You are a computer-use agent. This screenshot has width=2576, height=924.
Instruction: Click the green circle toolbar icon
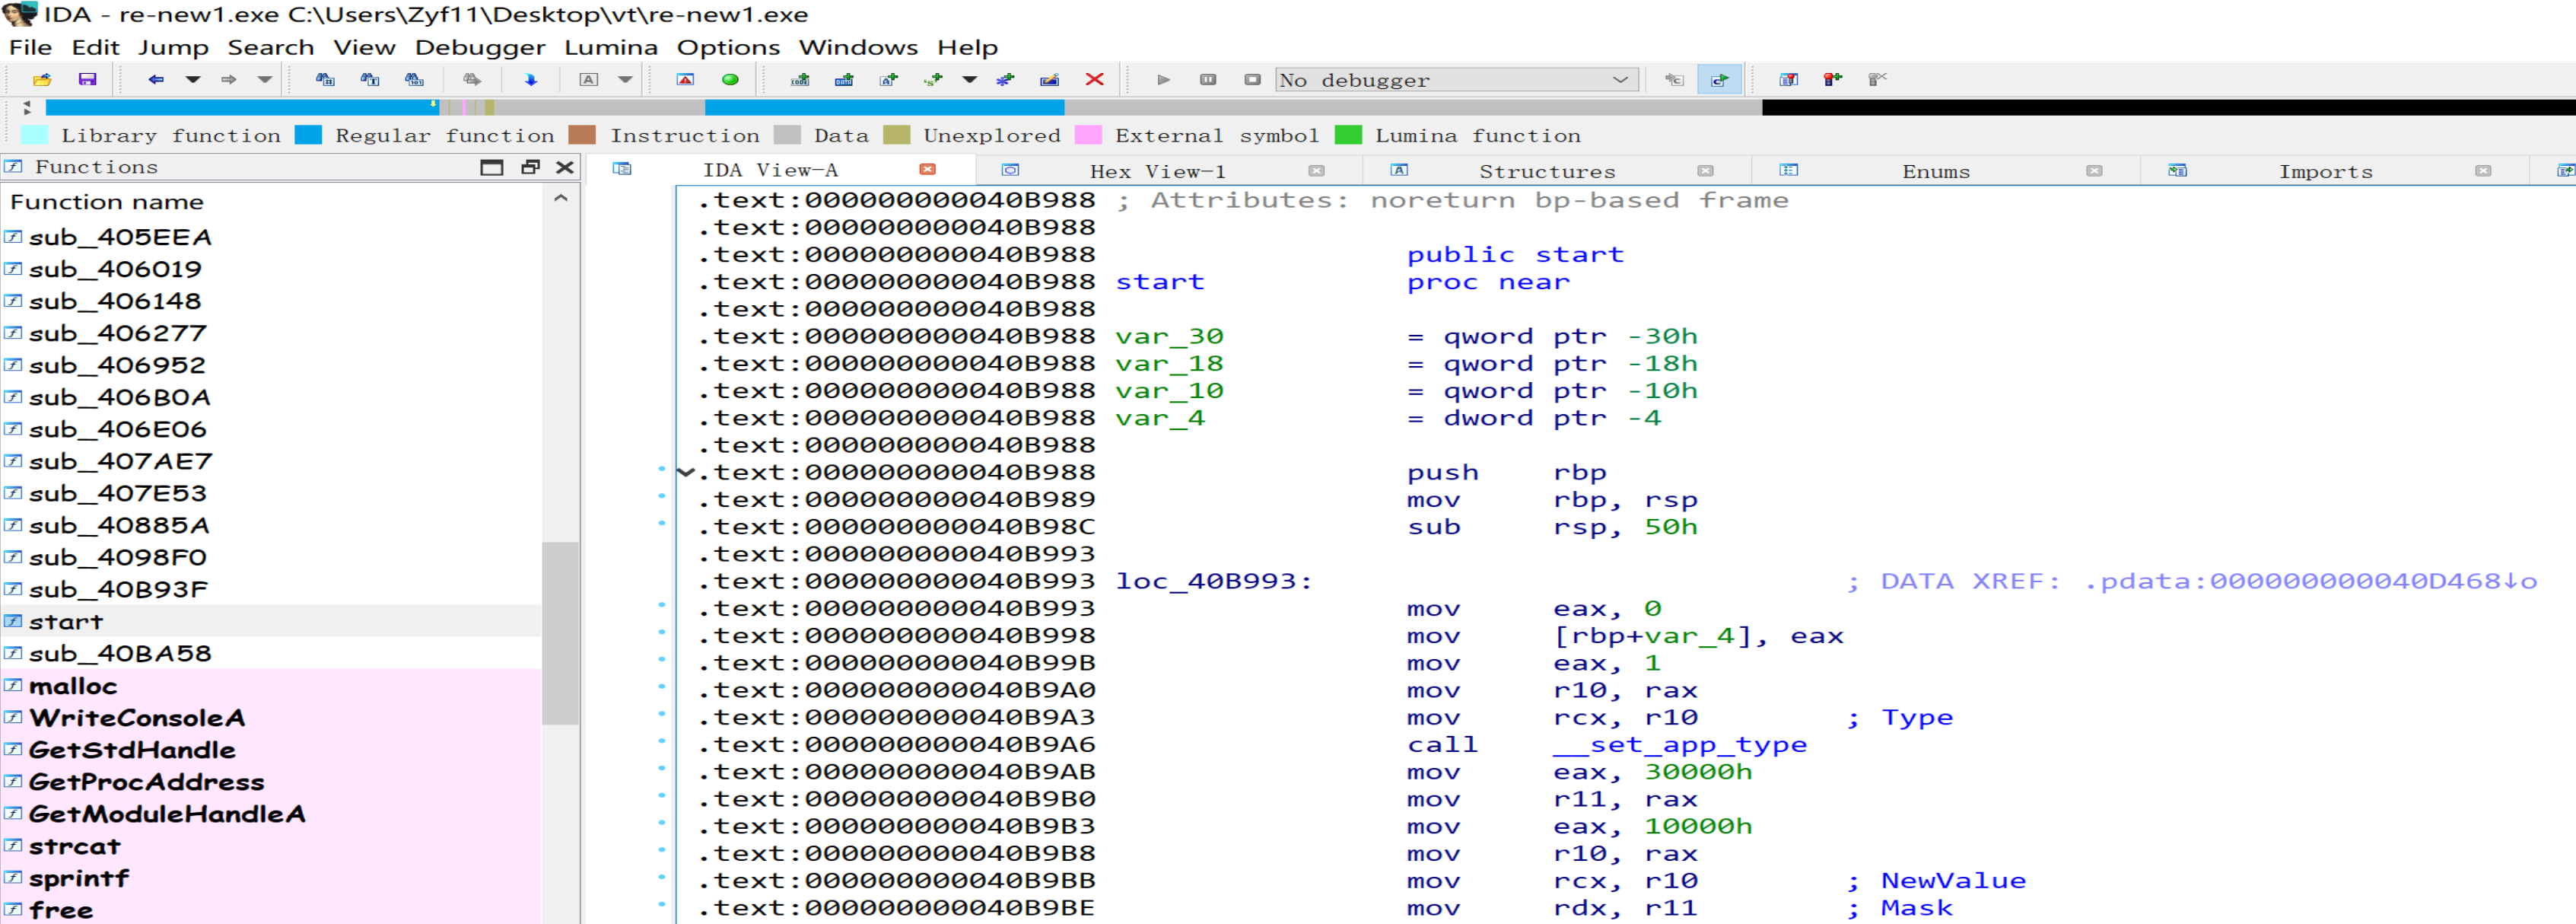730,80
